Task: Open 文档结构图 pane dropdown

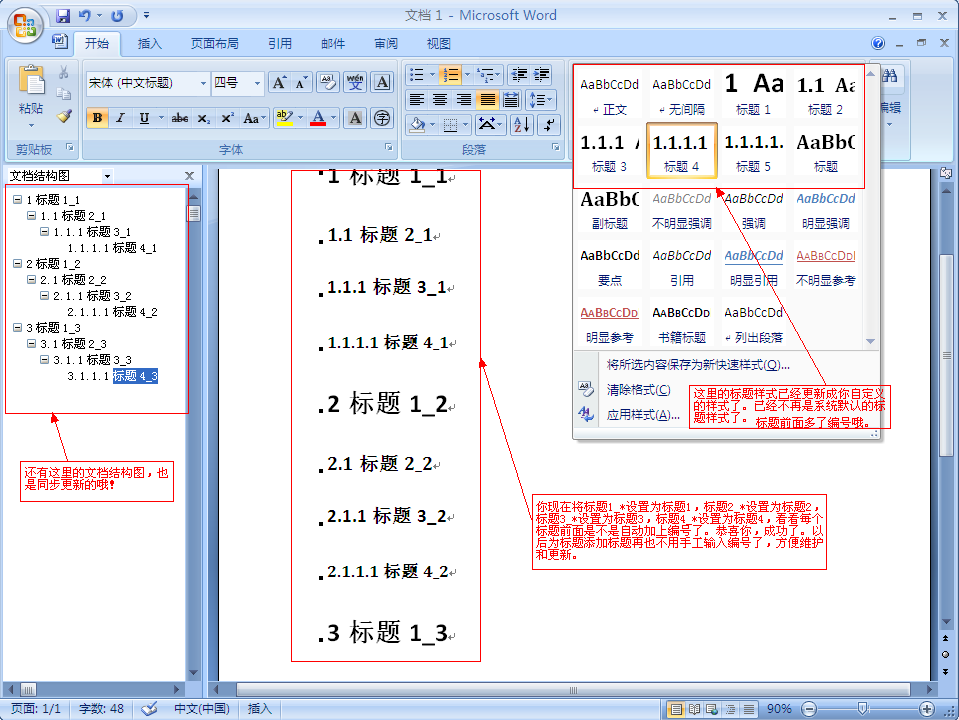Action: click(107, 176)
